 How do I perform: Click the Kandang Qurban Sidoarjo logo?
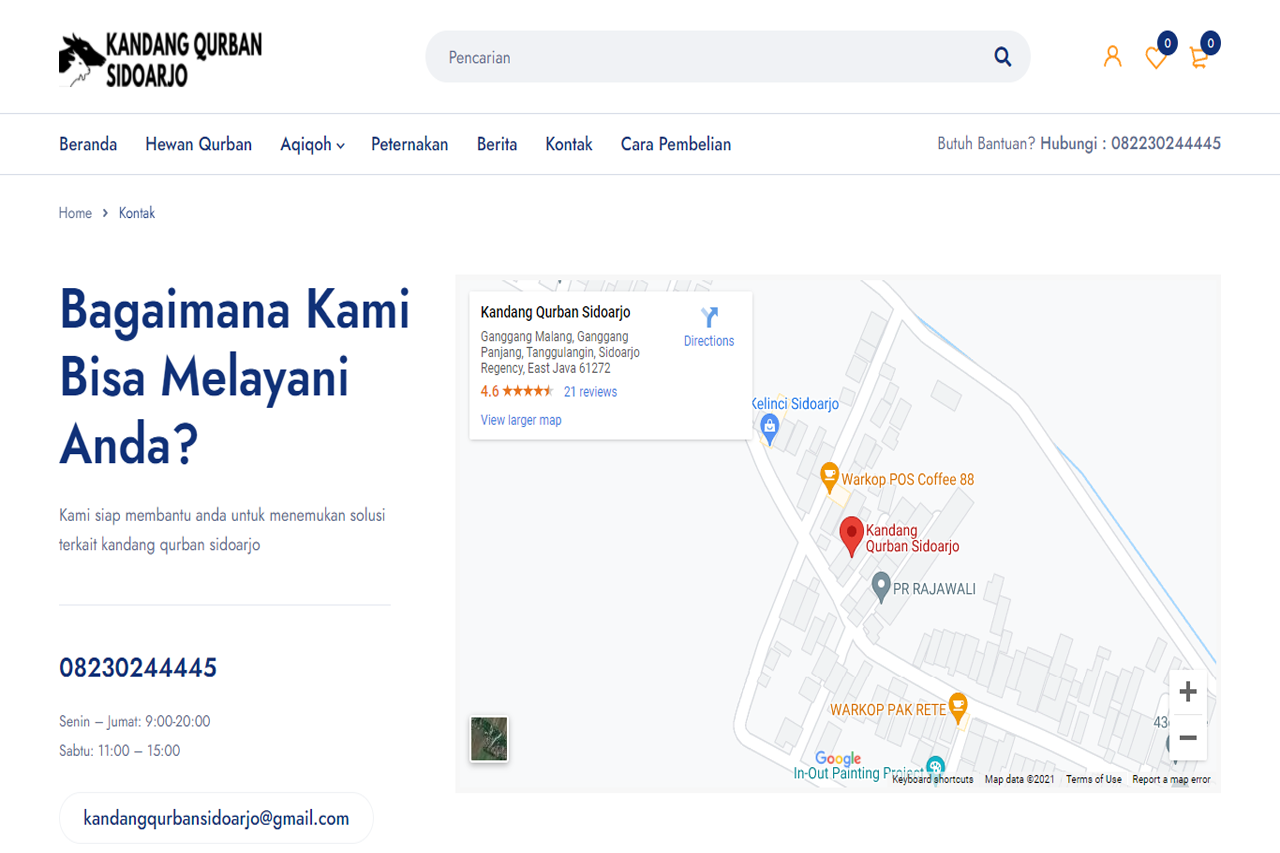(x=160, y=59)
